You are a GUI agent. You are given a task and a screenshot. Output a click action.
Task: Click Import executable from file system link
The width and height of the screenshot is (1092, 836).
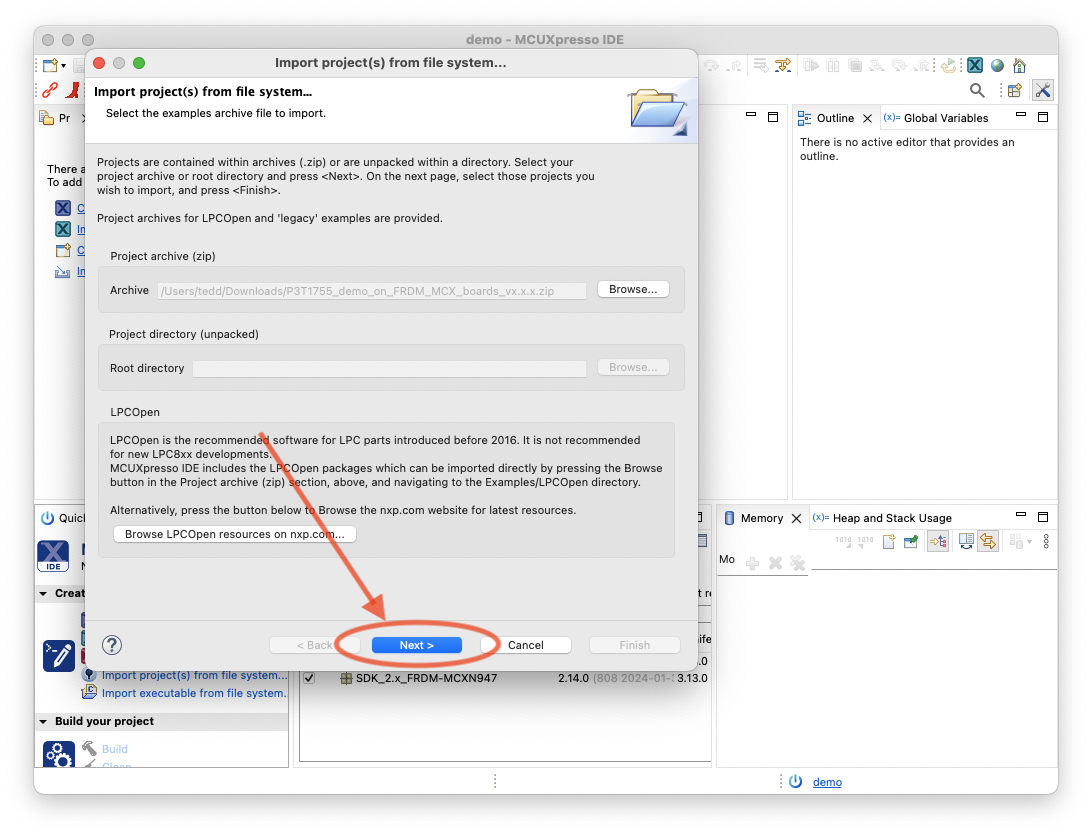pos(194,693)
